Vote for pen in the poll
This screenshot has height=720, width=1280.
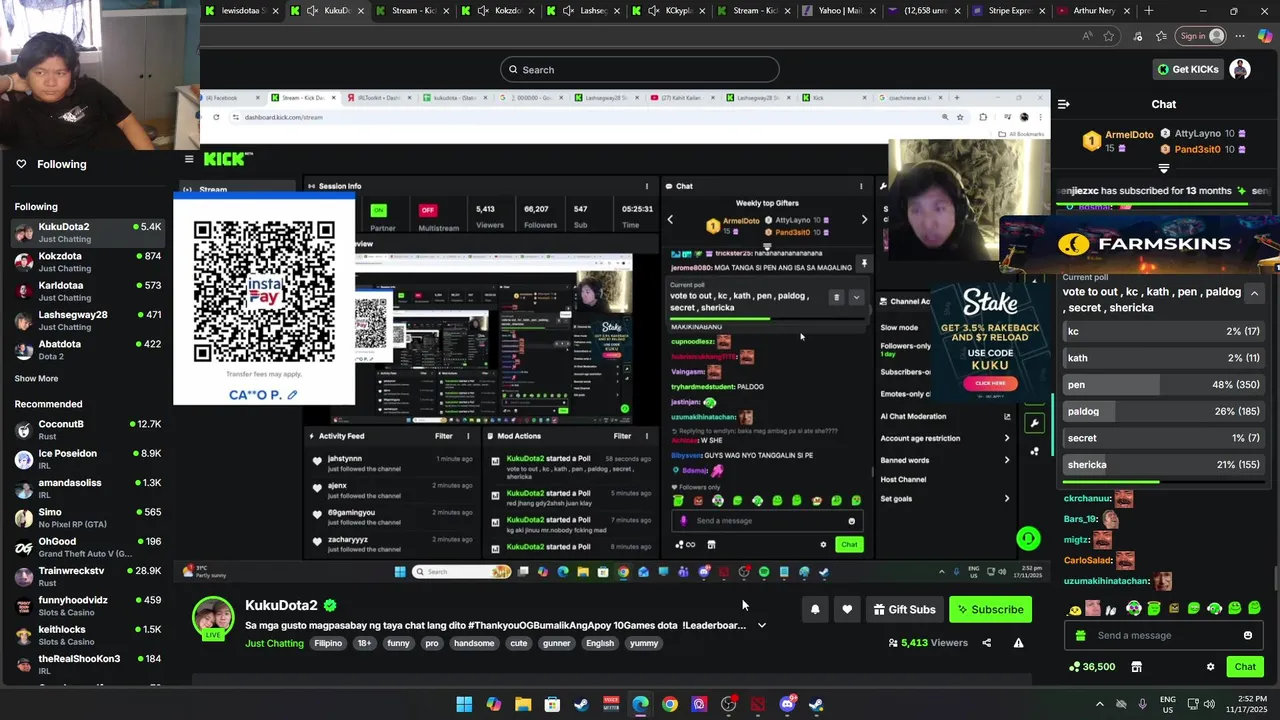[1164, 384]
